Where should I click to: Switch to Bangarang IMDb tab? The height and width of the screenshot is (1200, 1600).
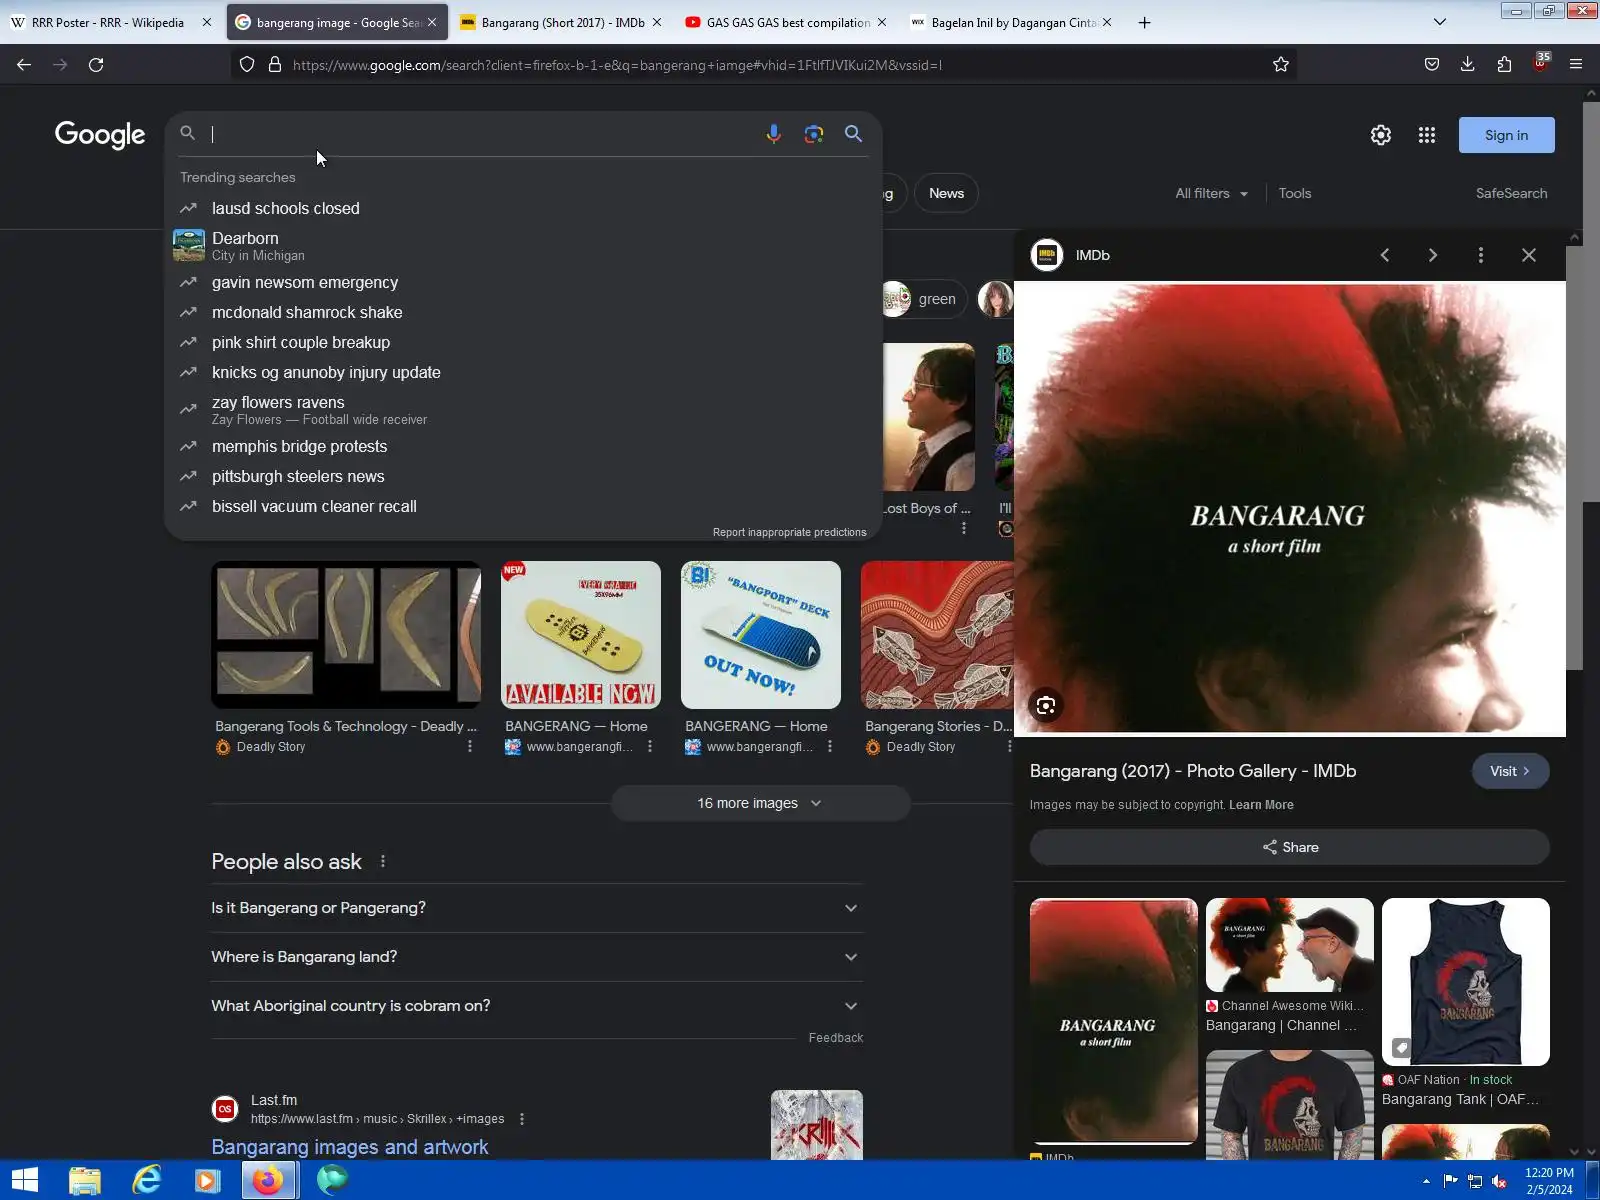click(563, 22)
